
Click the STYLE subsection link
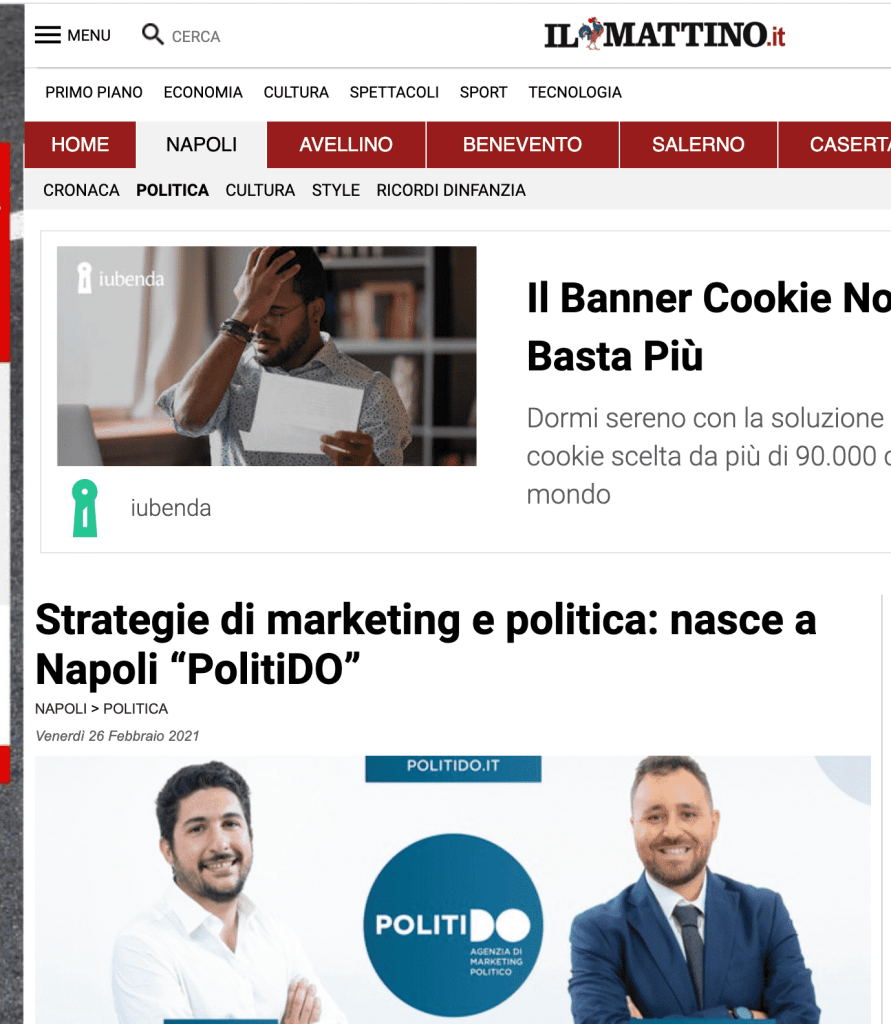336,190
